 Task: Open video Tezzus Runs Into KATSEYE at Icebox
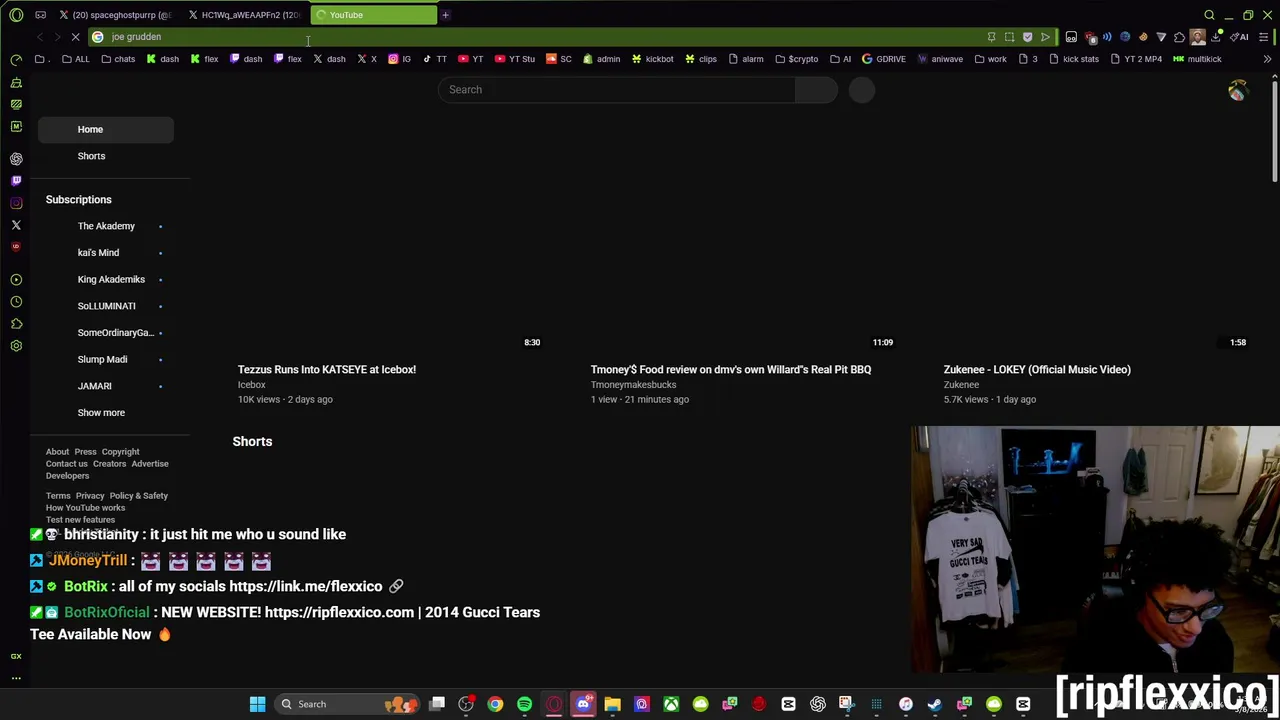327,370
